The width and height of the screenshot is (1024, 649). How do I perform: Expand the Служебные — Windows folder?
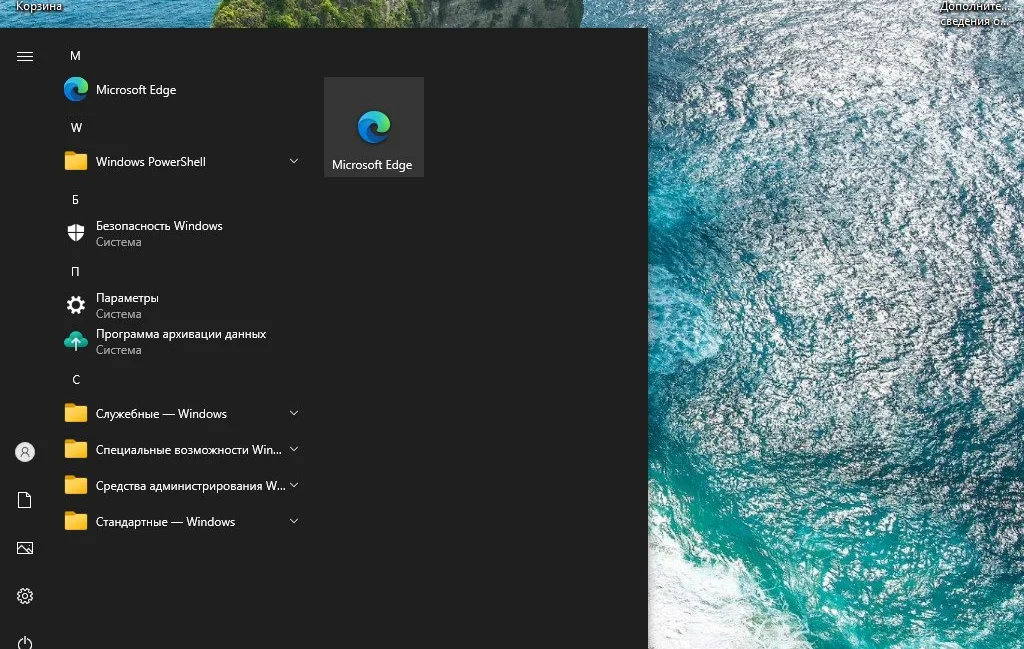pos(180,414)
